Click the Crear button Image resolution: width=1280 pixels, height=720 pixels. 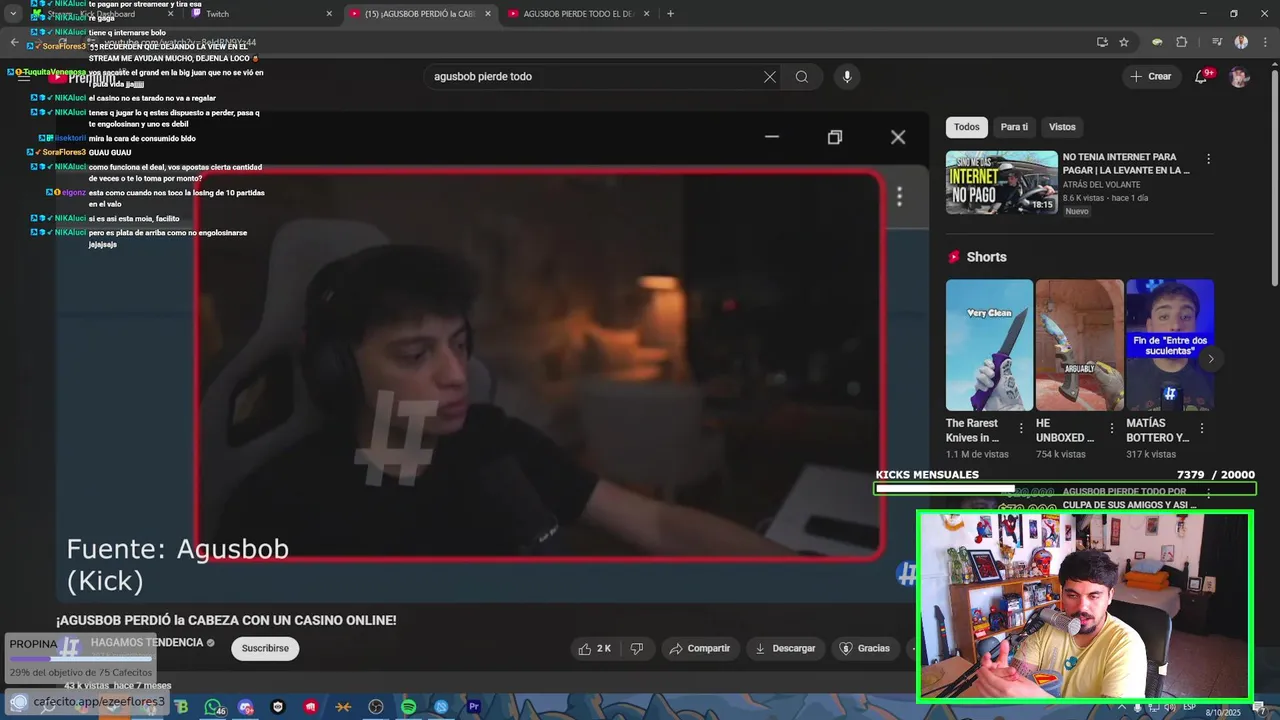1151,77
